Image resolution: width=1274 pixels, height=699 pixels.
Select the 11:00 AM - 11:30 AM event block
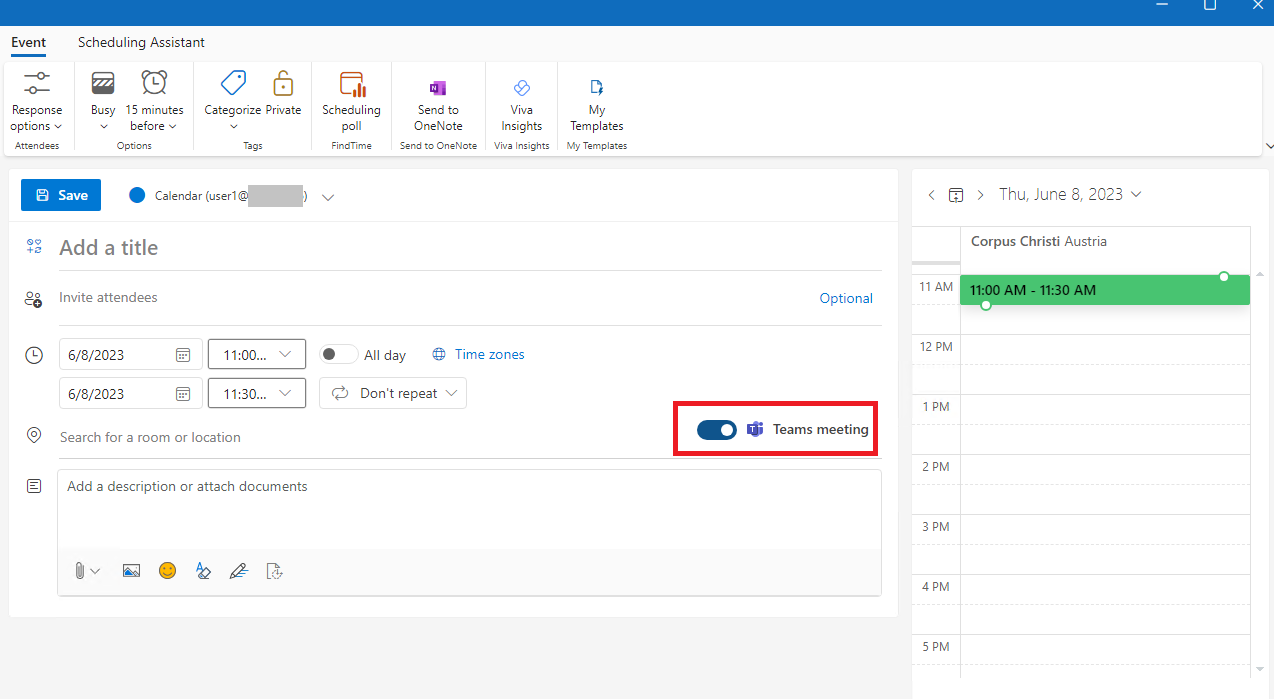1105,290
